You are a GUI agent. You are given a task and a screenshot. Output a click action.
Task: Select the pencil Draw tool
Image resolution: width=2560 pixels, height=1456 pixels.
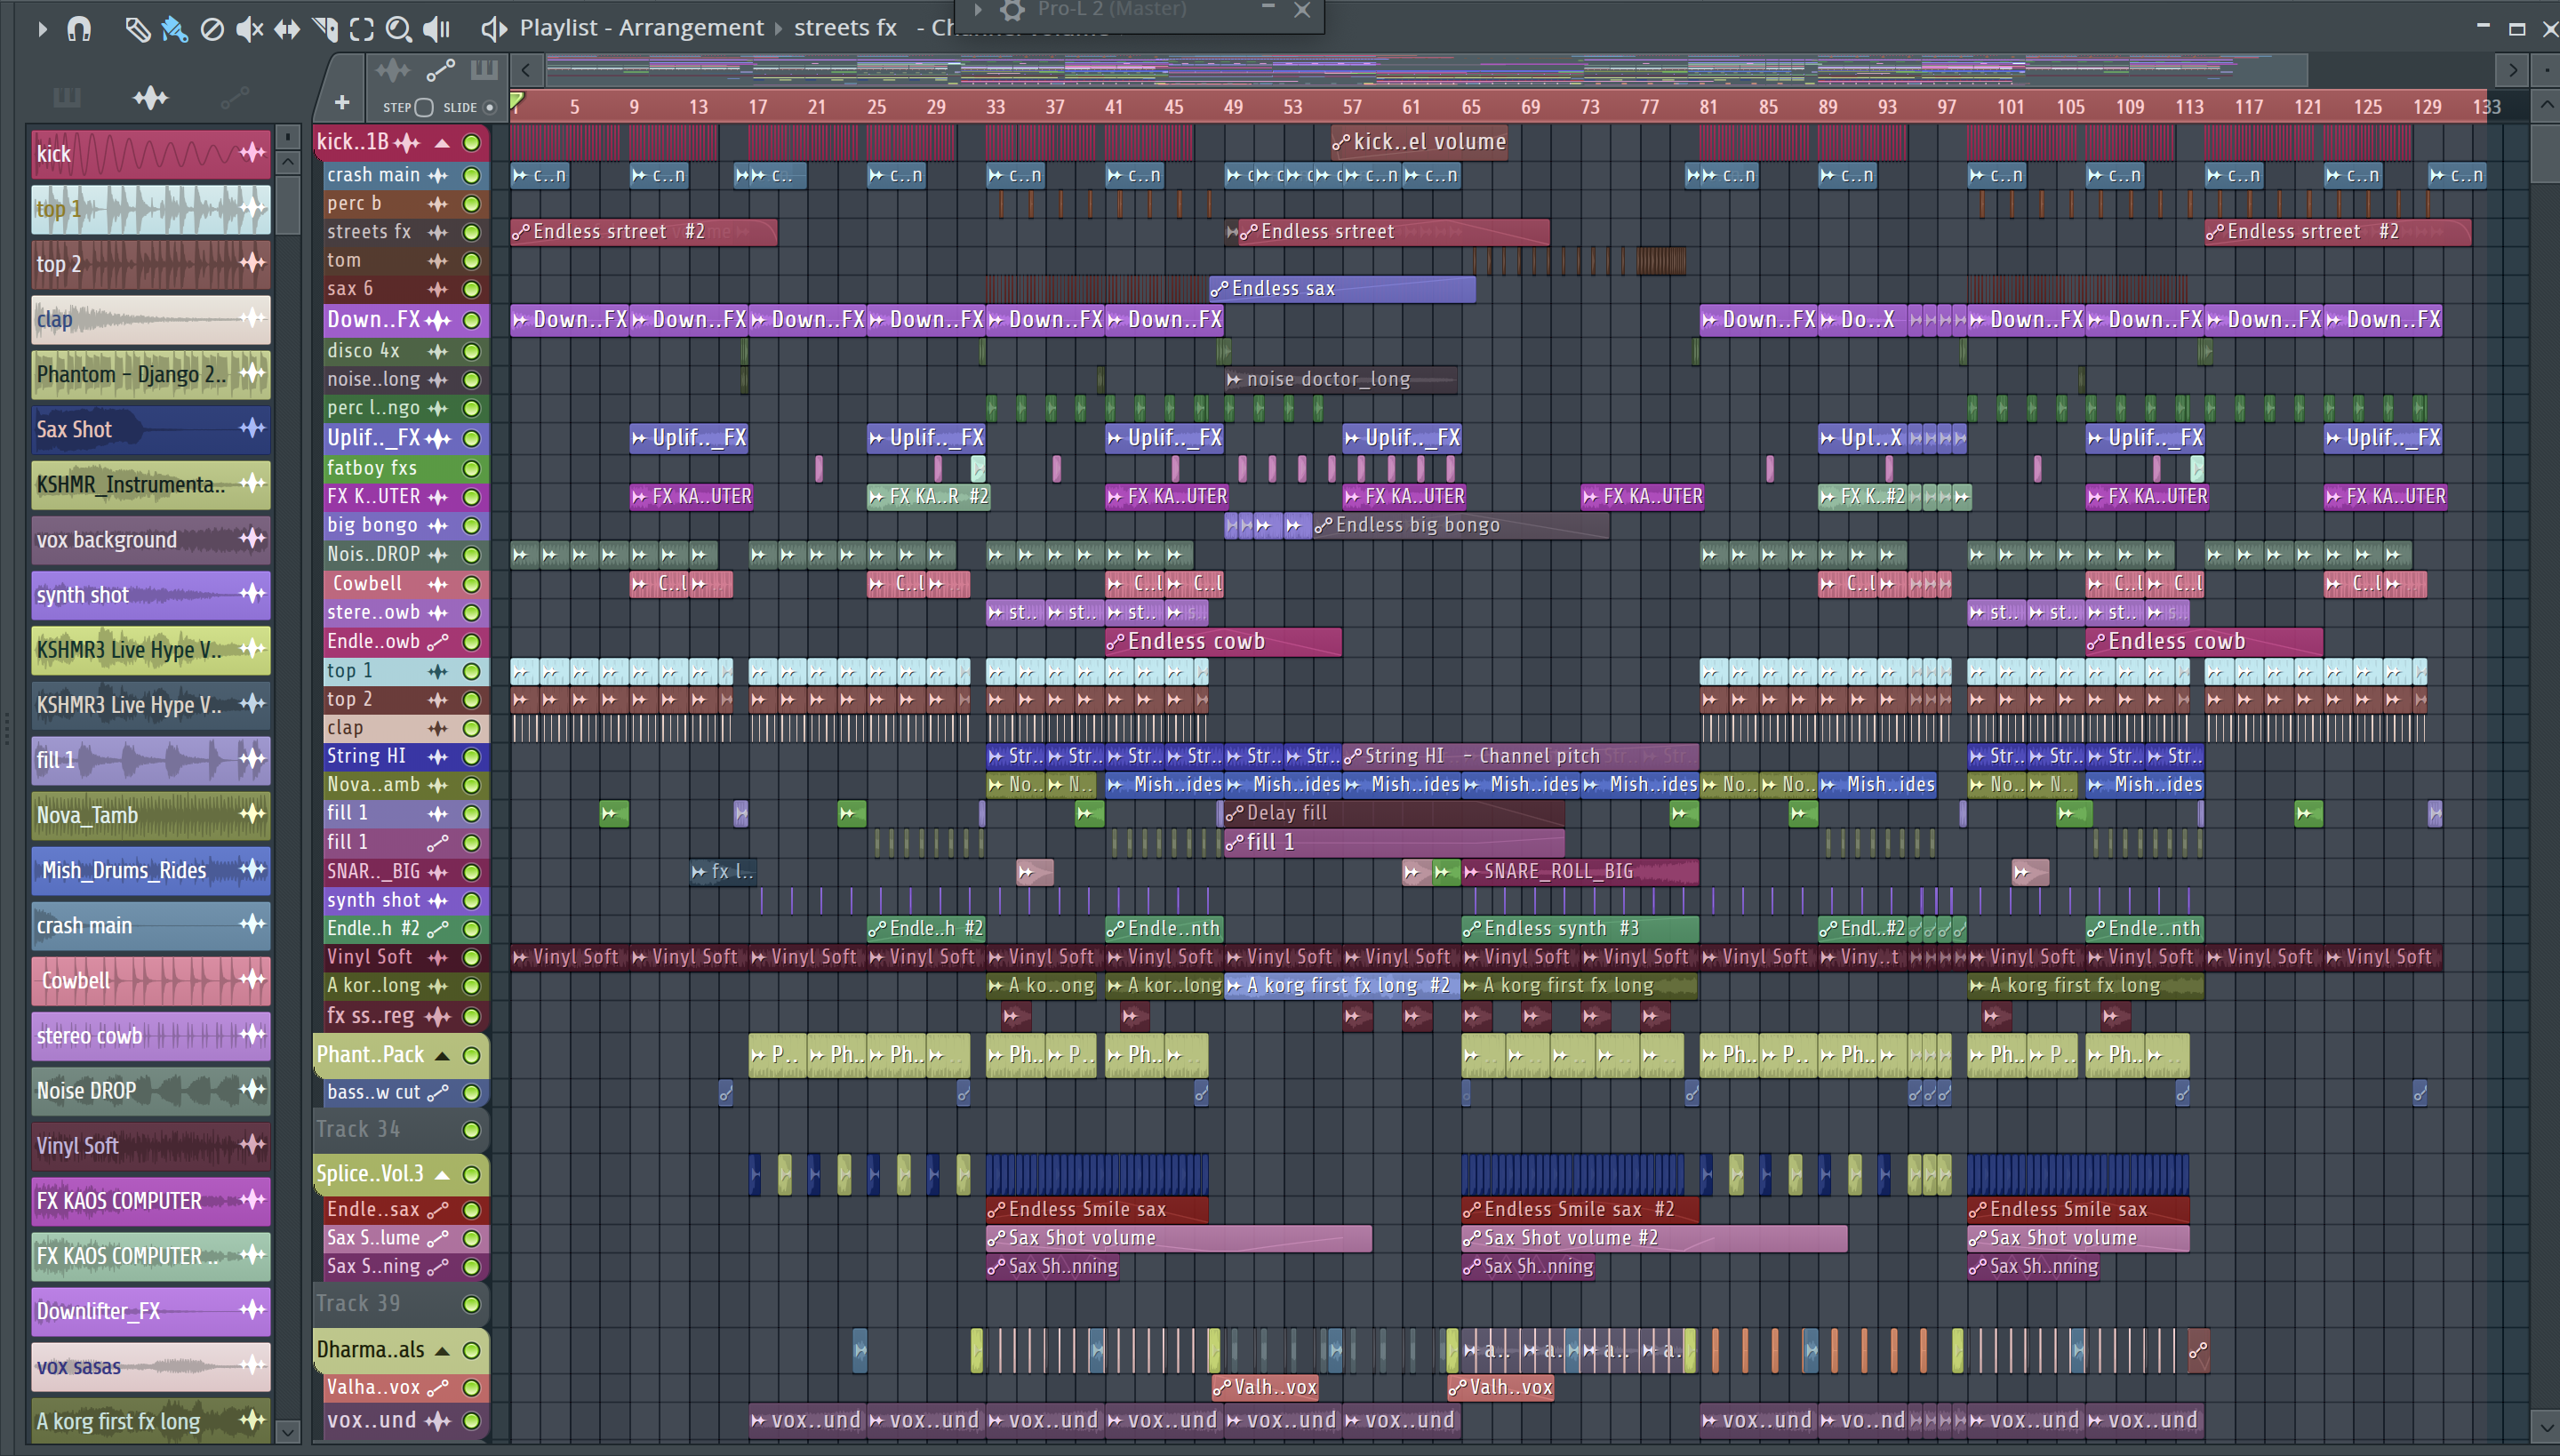pos(137,29)
